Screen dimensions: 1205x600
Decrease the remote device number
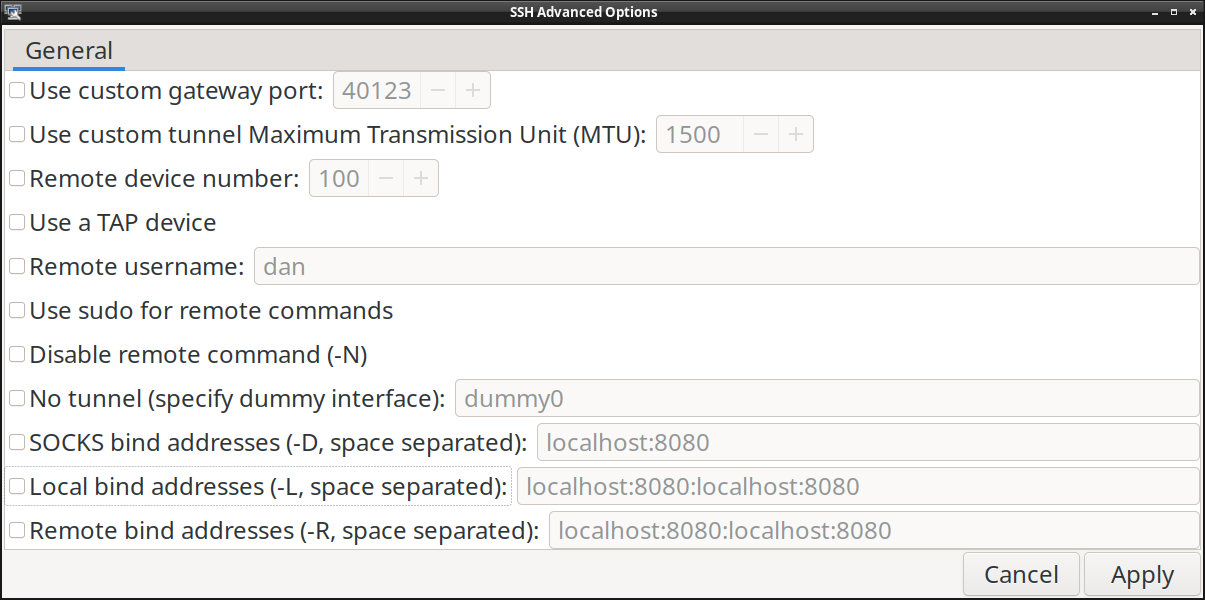coord(386,179)
